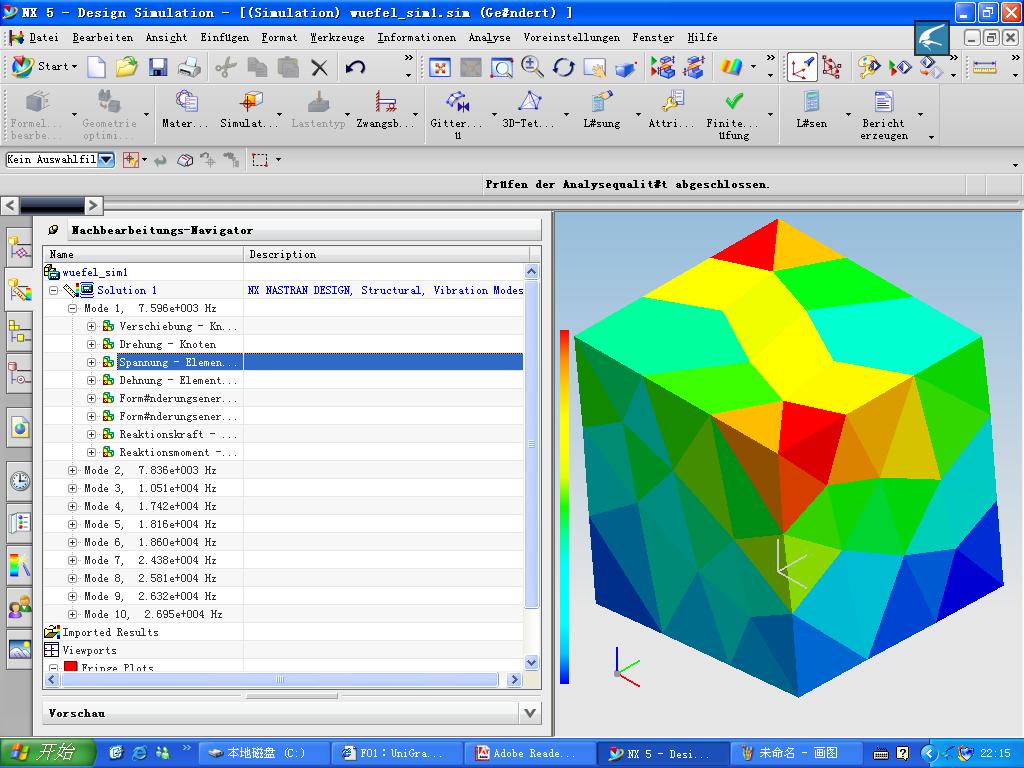Viewport: 1024px width, 768px height.
Task: Open the Datei menu
Action: point(44,38)
